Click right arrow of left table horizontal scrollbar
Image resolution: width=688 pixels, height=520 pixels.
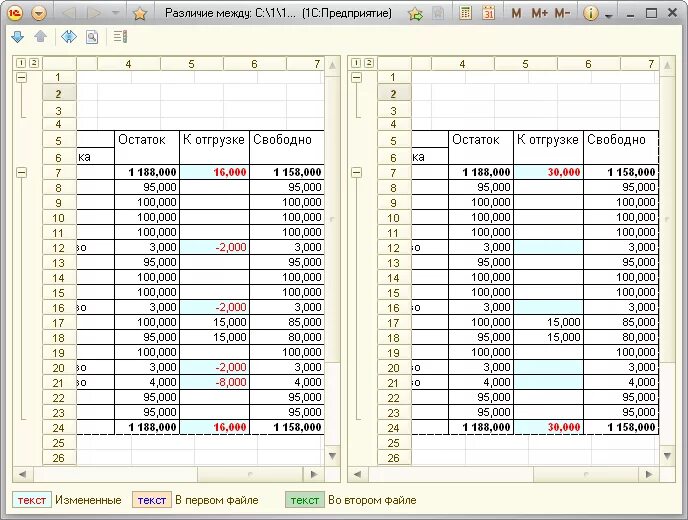[314, 474]
